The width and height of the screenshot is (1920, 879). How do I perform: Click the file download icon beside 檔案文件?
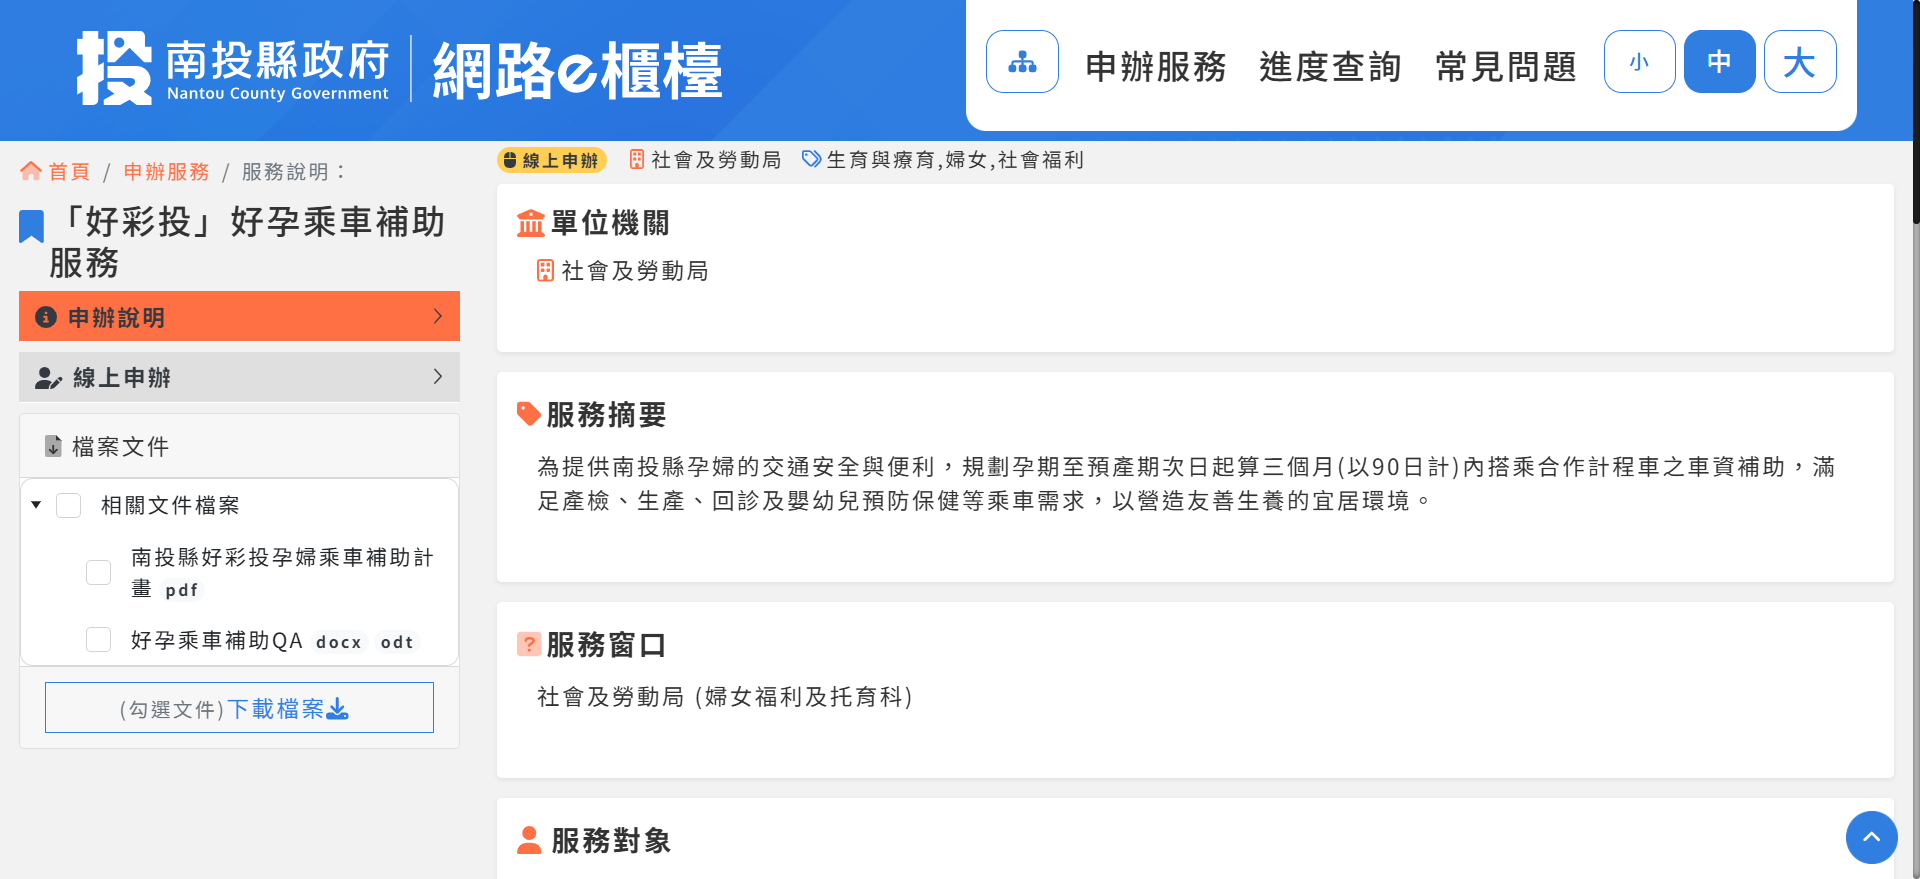click(54, 446)
